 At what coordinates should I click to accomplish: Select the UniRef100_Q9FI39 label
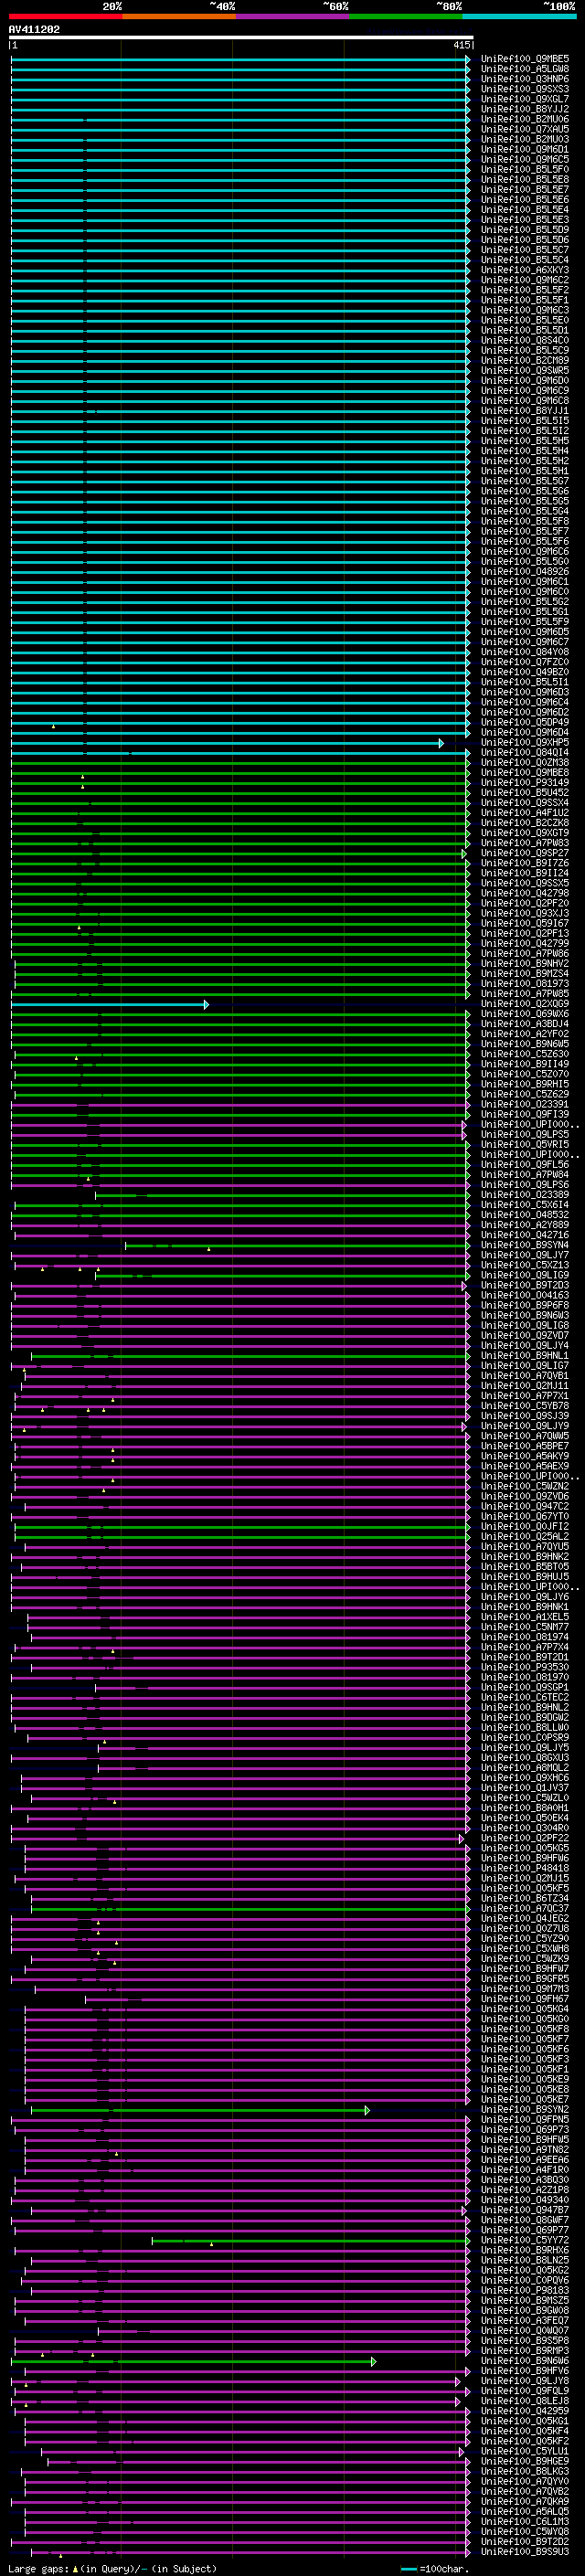coord(525,1114)
